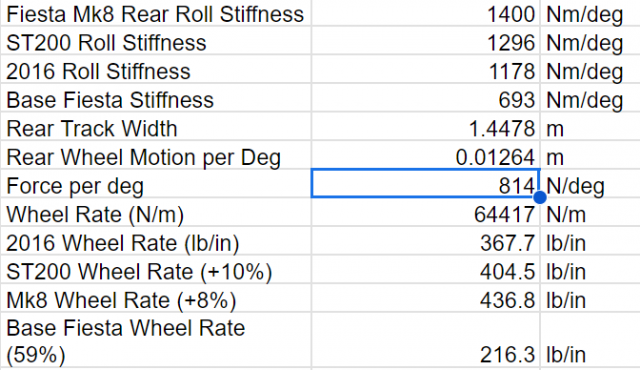Viewport: 640px width, 370px height.
Task: Click the 1296 value cell
Action: [426, 42]
